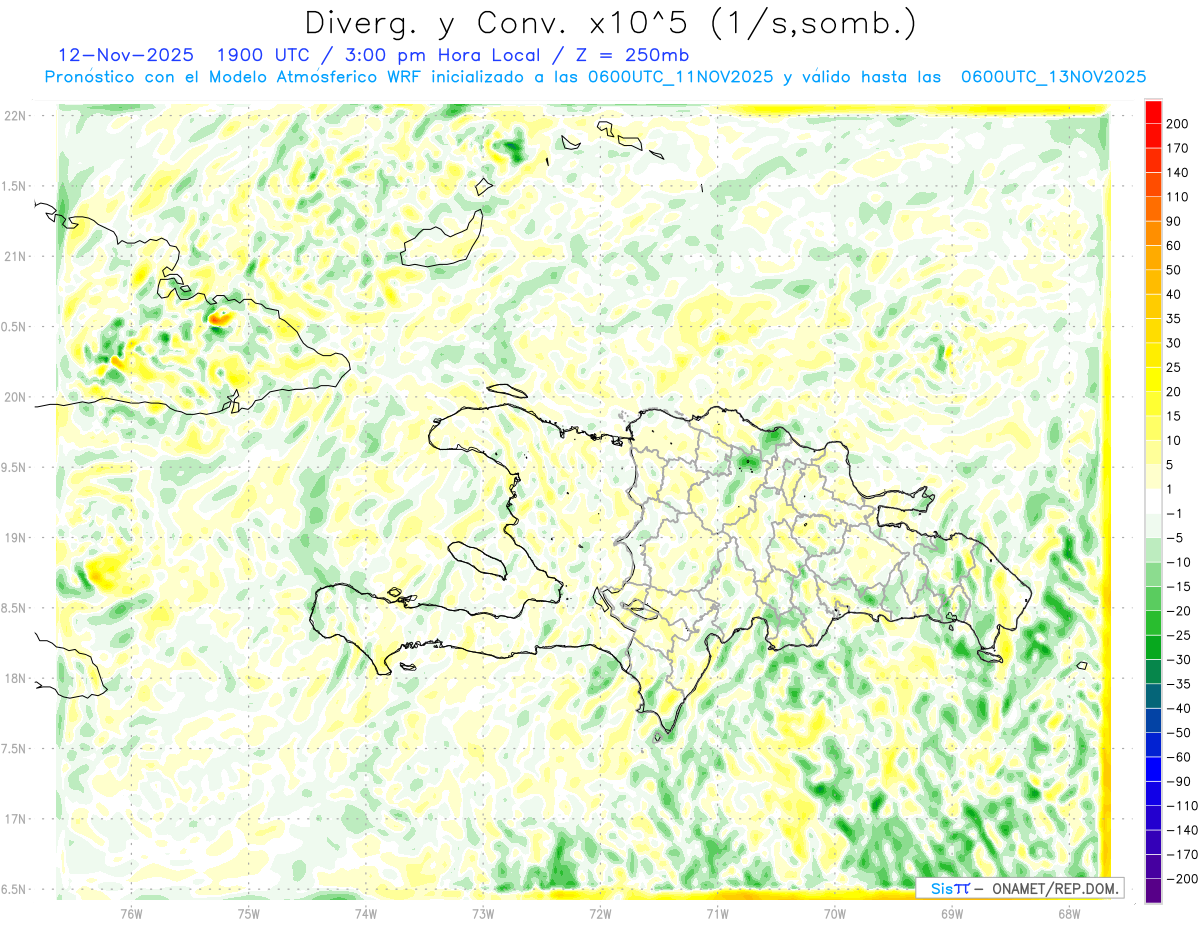Click the white swatch between 1 and -1

(x=1153, y=501)
